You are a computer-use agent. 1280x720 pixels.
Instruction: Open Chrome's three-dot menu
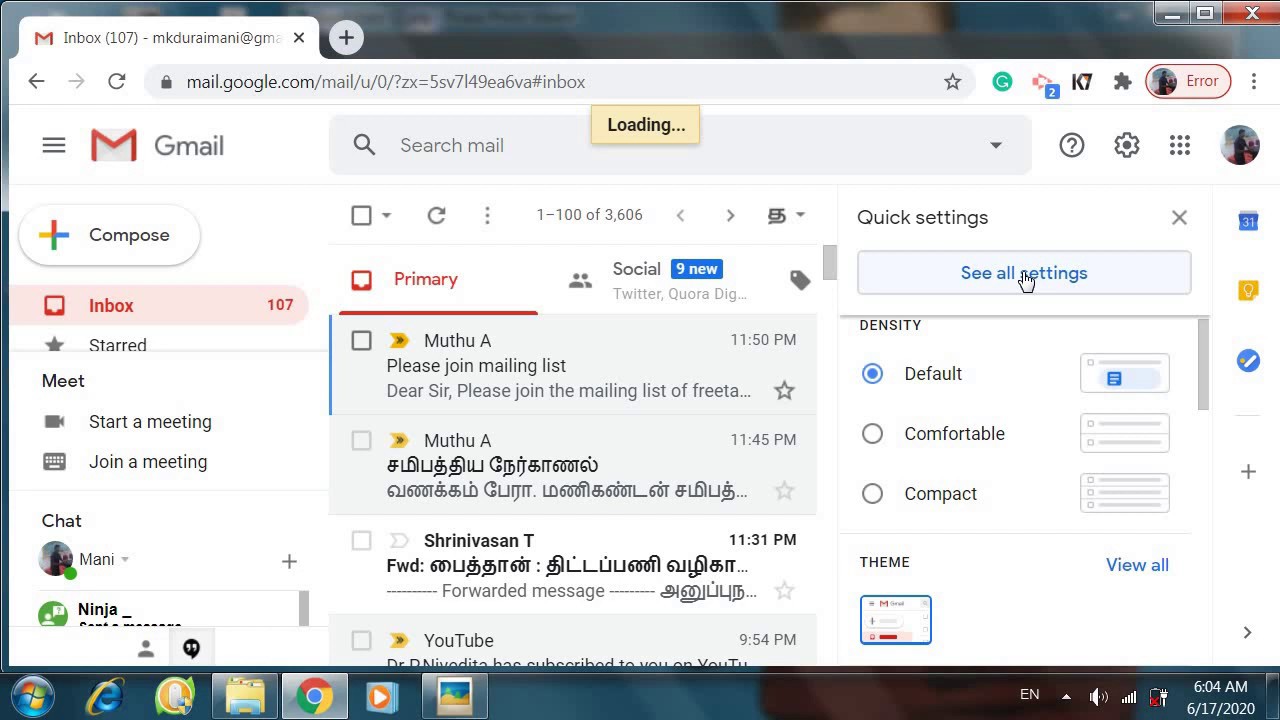click(1254, 82)
